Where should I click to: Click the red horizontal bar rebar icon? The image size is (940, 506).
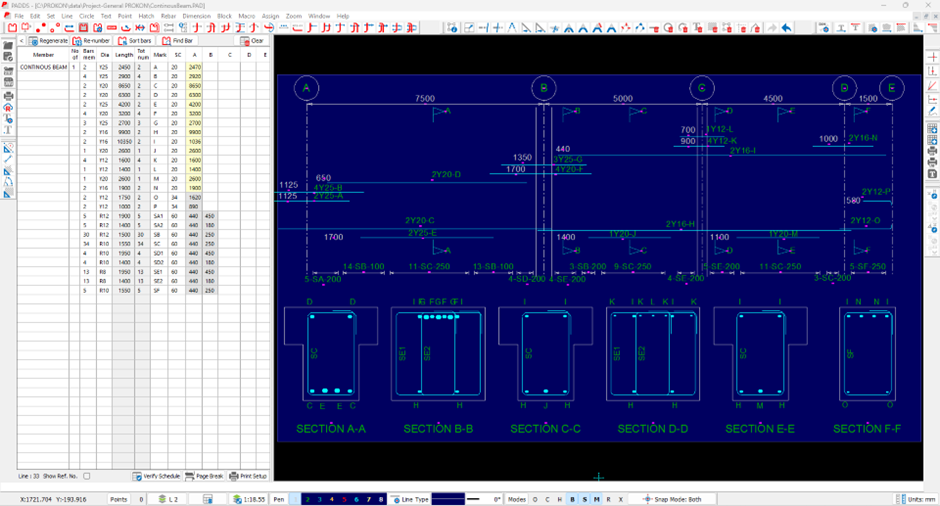point(112,28)
